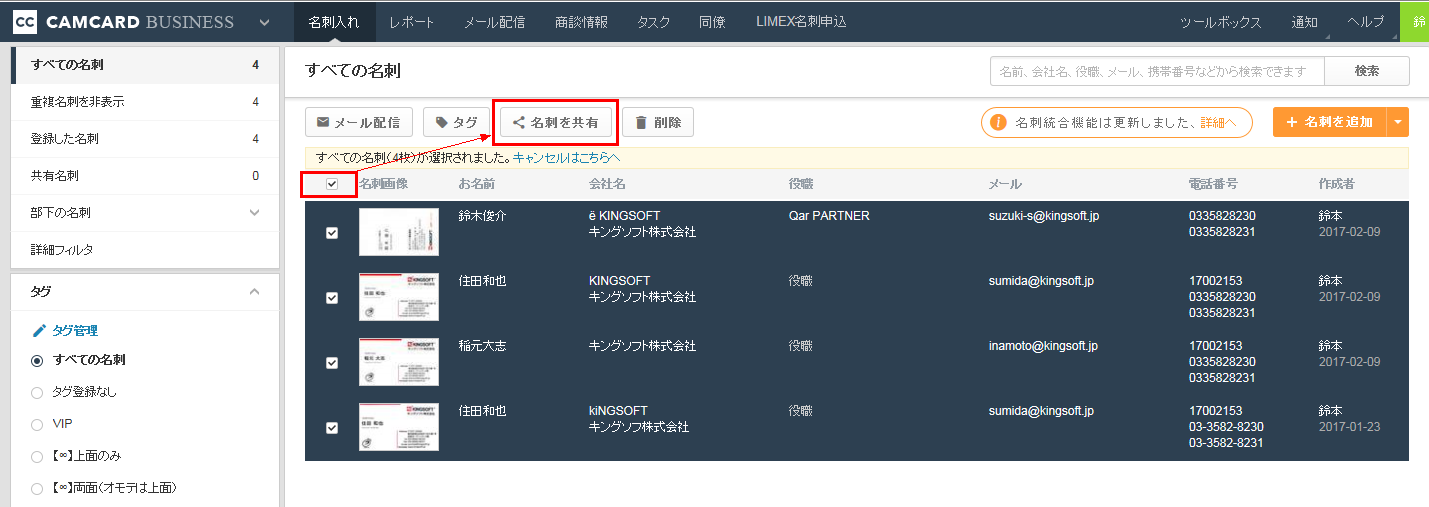Click the green user profile button

coord(1414,22)
